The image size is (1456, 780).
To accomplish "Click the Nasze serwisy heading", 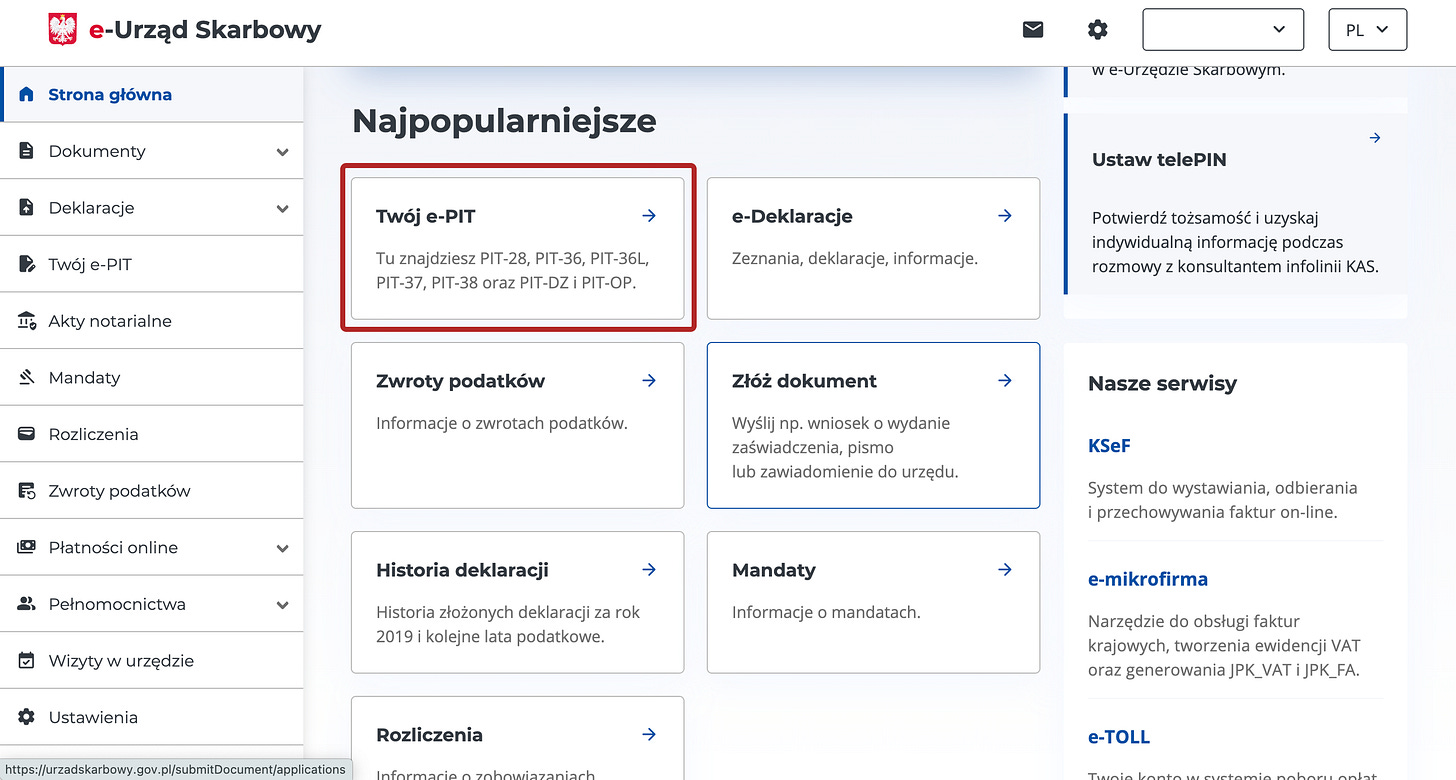I will [x=1162, y=383].
